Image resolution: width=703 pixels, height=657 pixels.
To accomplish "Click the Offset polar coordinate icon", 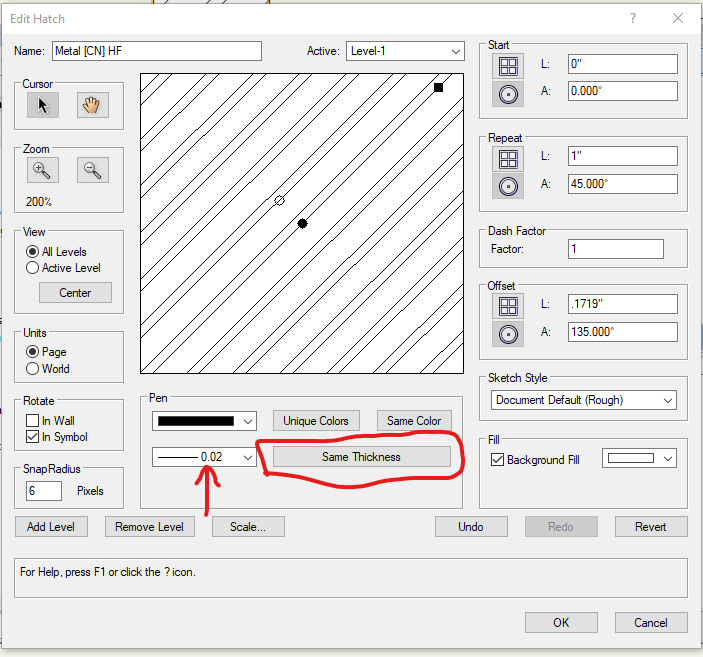I will tap(509, 333).
